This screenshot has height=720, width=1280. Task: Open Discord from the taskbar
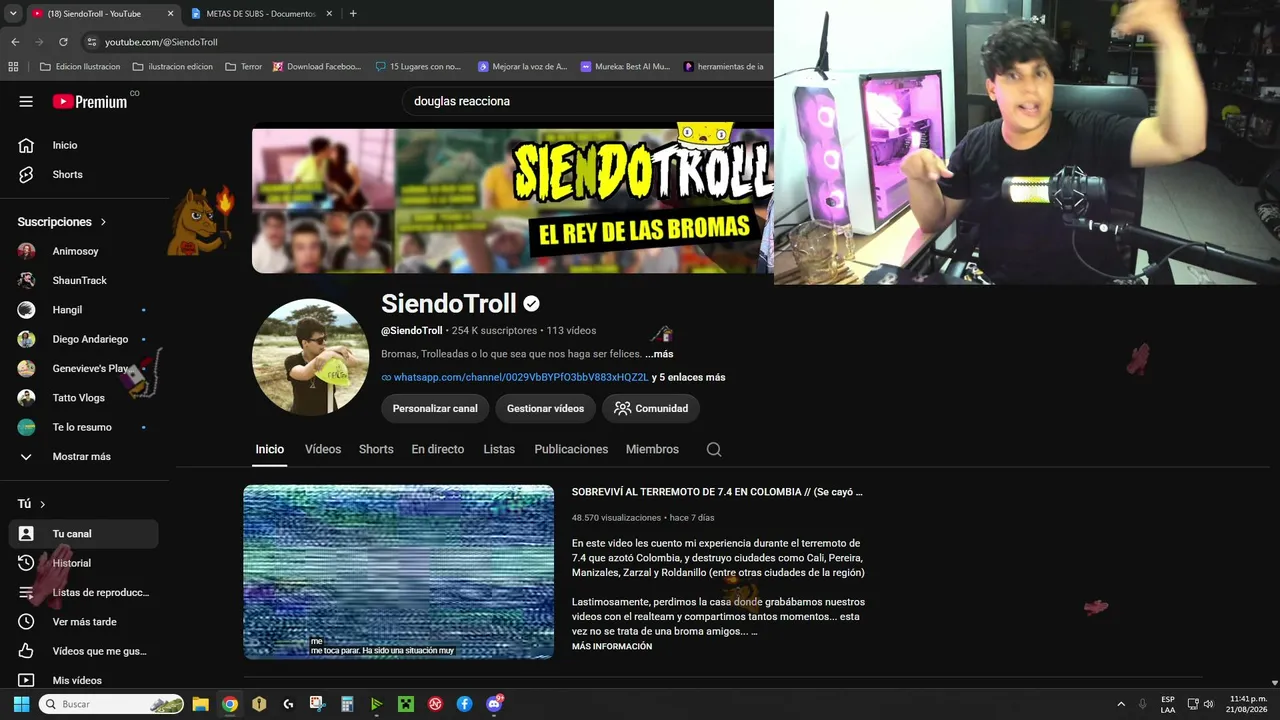494,704
